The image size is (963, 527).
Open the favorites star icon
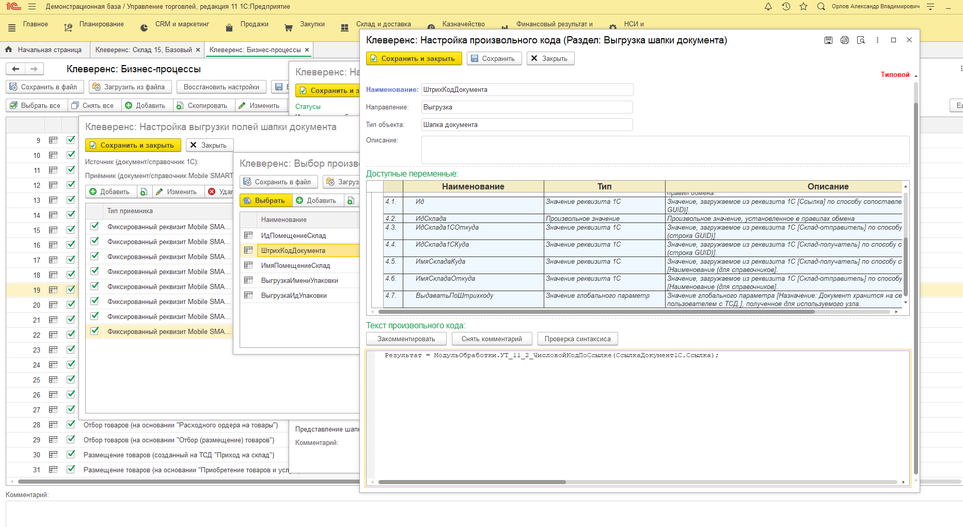coord(803,7)
